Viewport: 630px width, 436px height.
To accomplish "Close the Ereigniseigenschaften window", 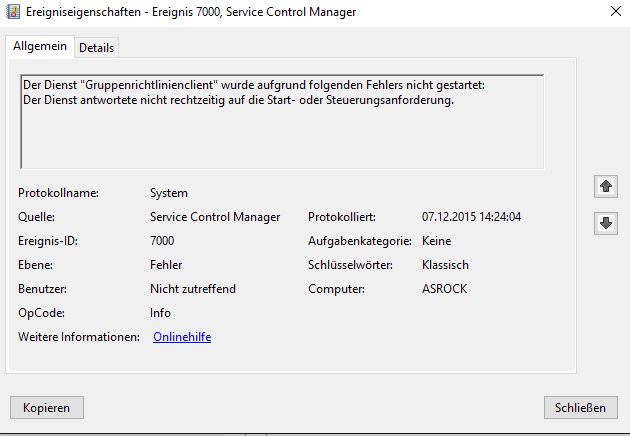I will (x=612, y=12).
